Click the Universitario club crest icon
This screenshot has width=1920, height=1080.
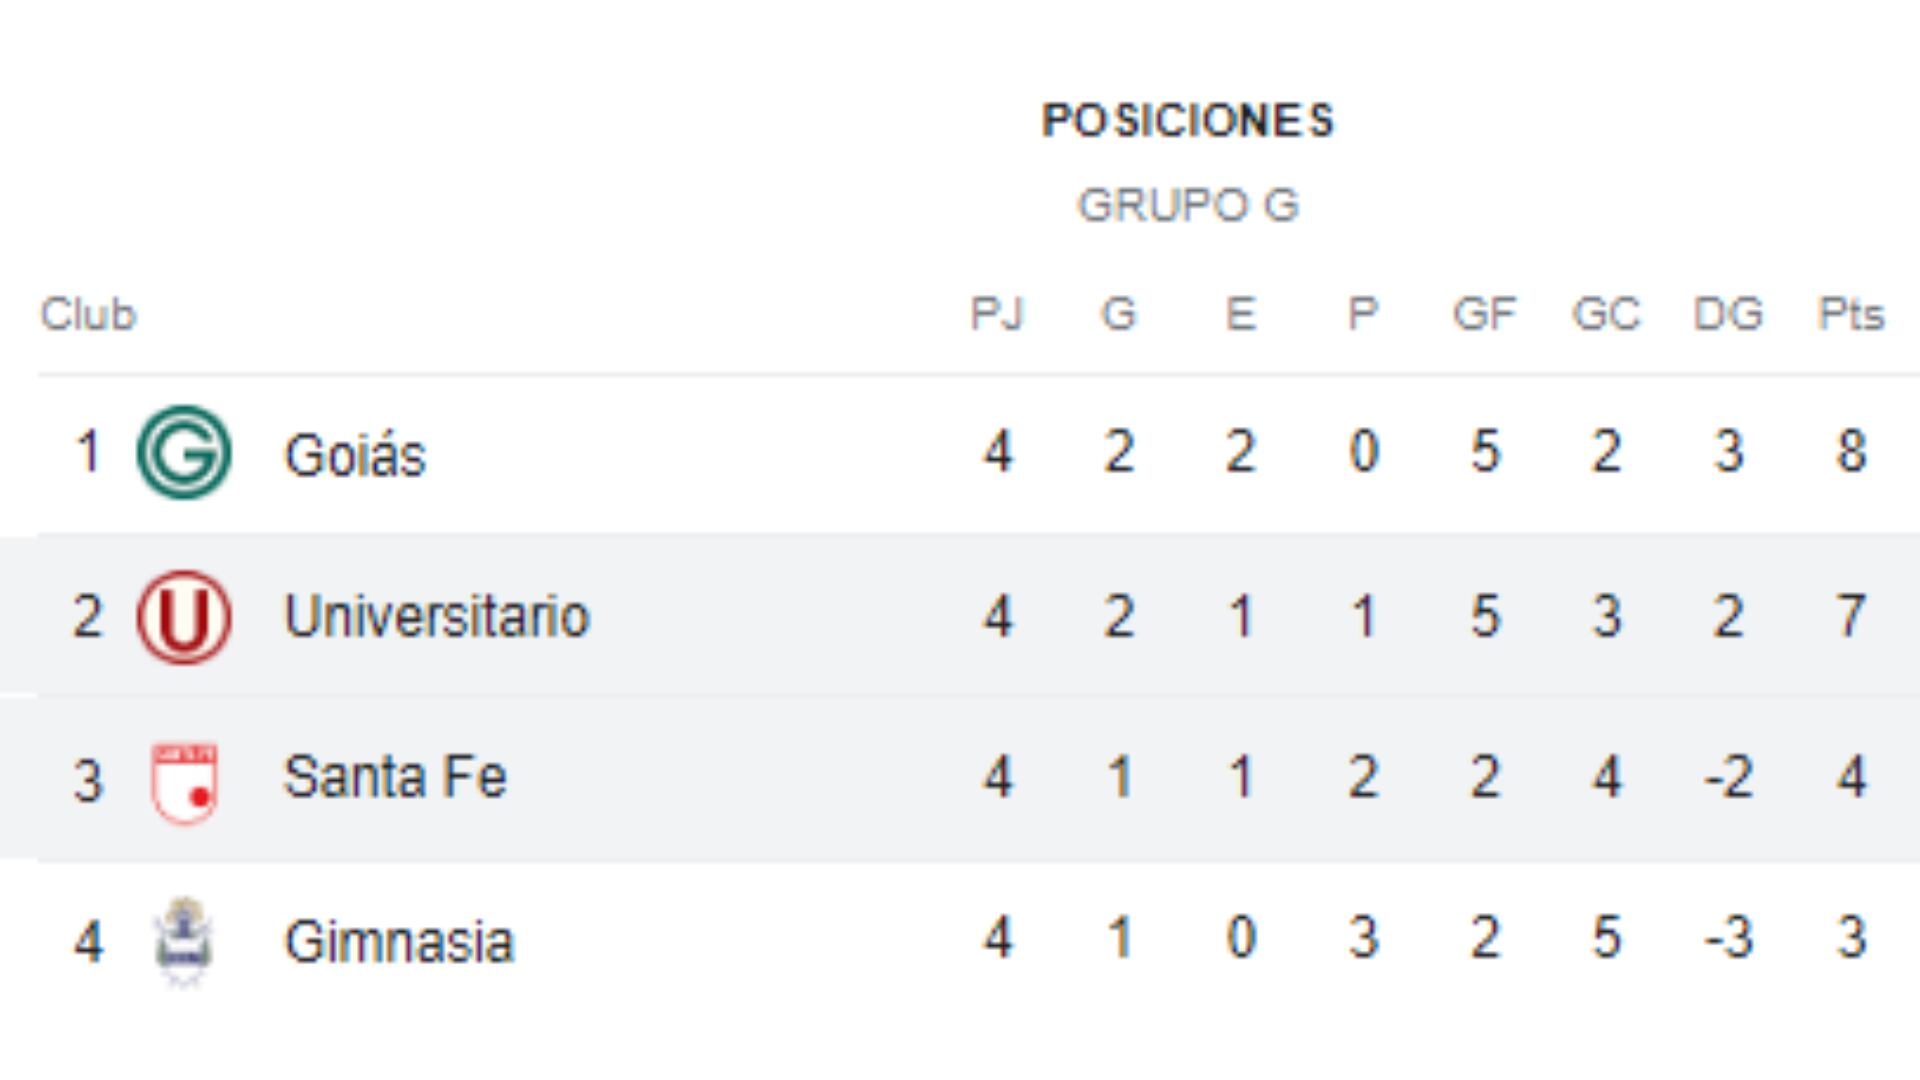[184, 616]
